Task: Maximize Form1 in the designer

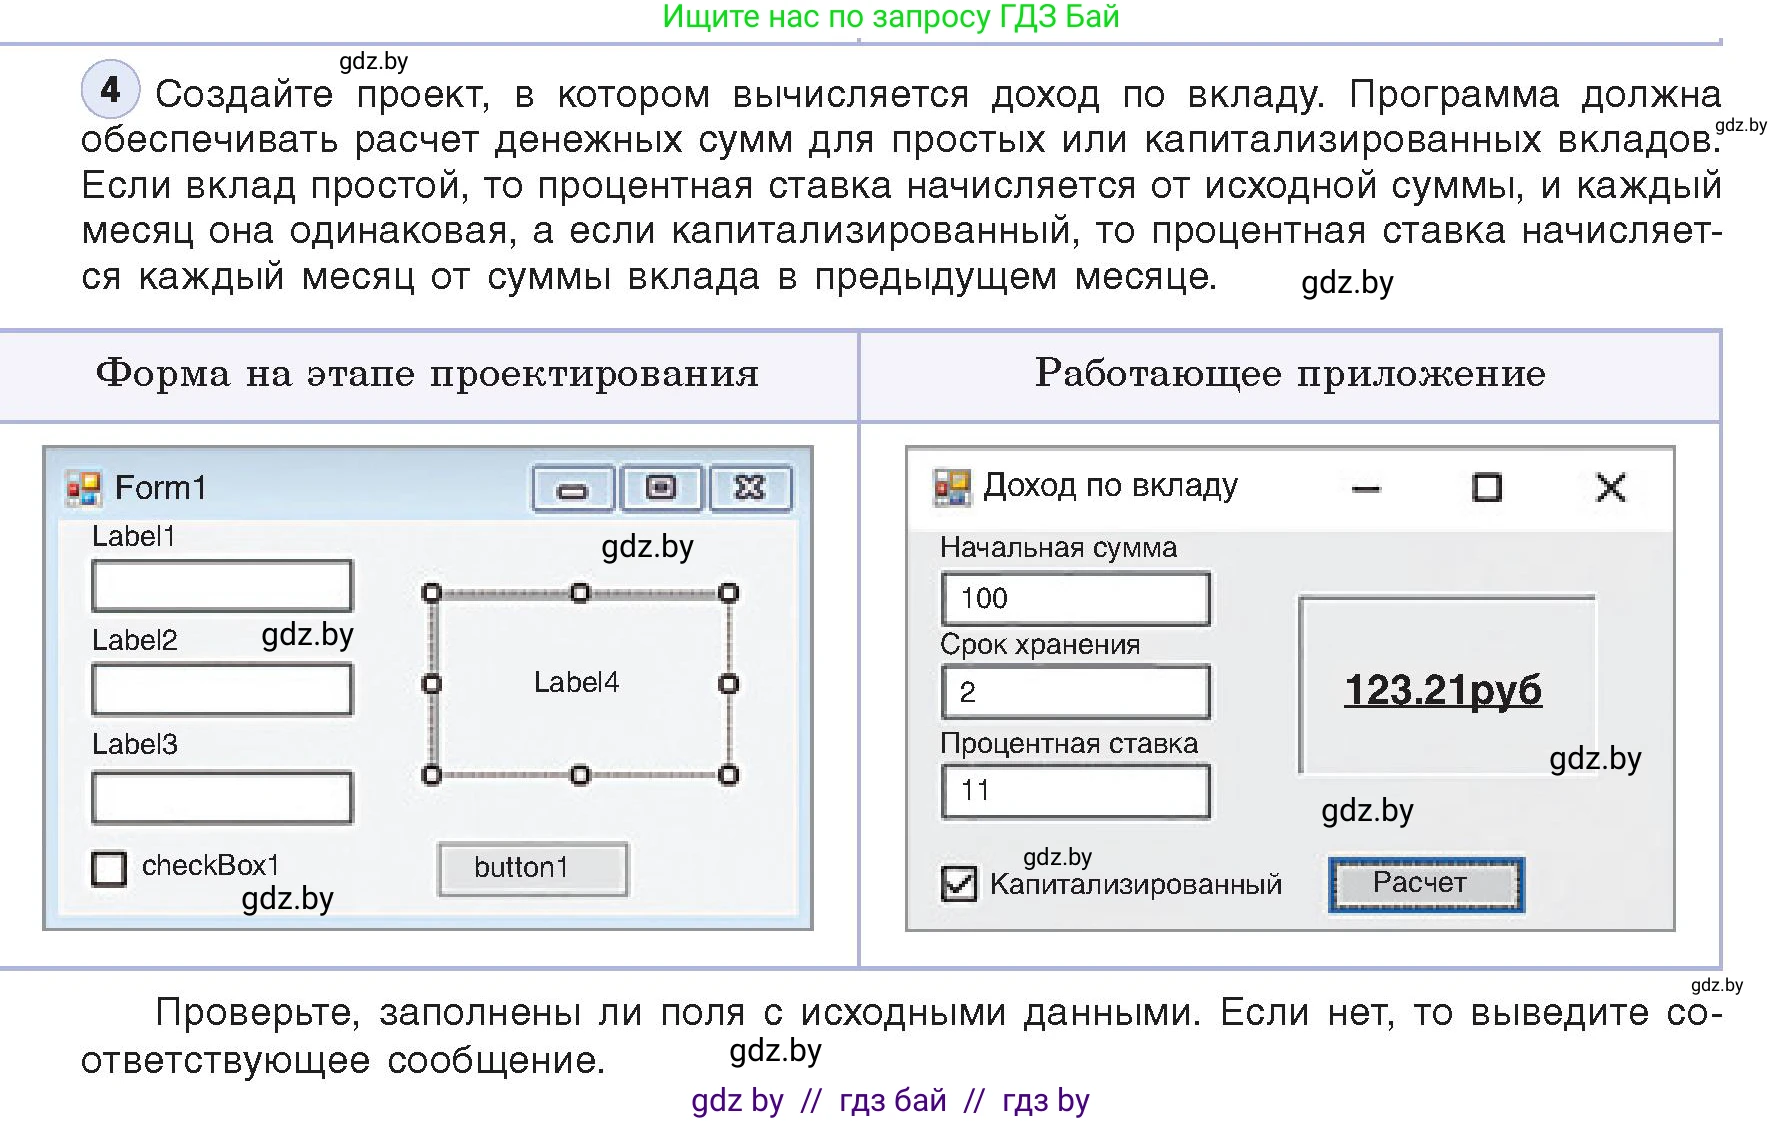Action: pos(661,488)
